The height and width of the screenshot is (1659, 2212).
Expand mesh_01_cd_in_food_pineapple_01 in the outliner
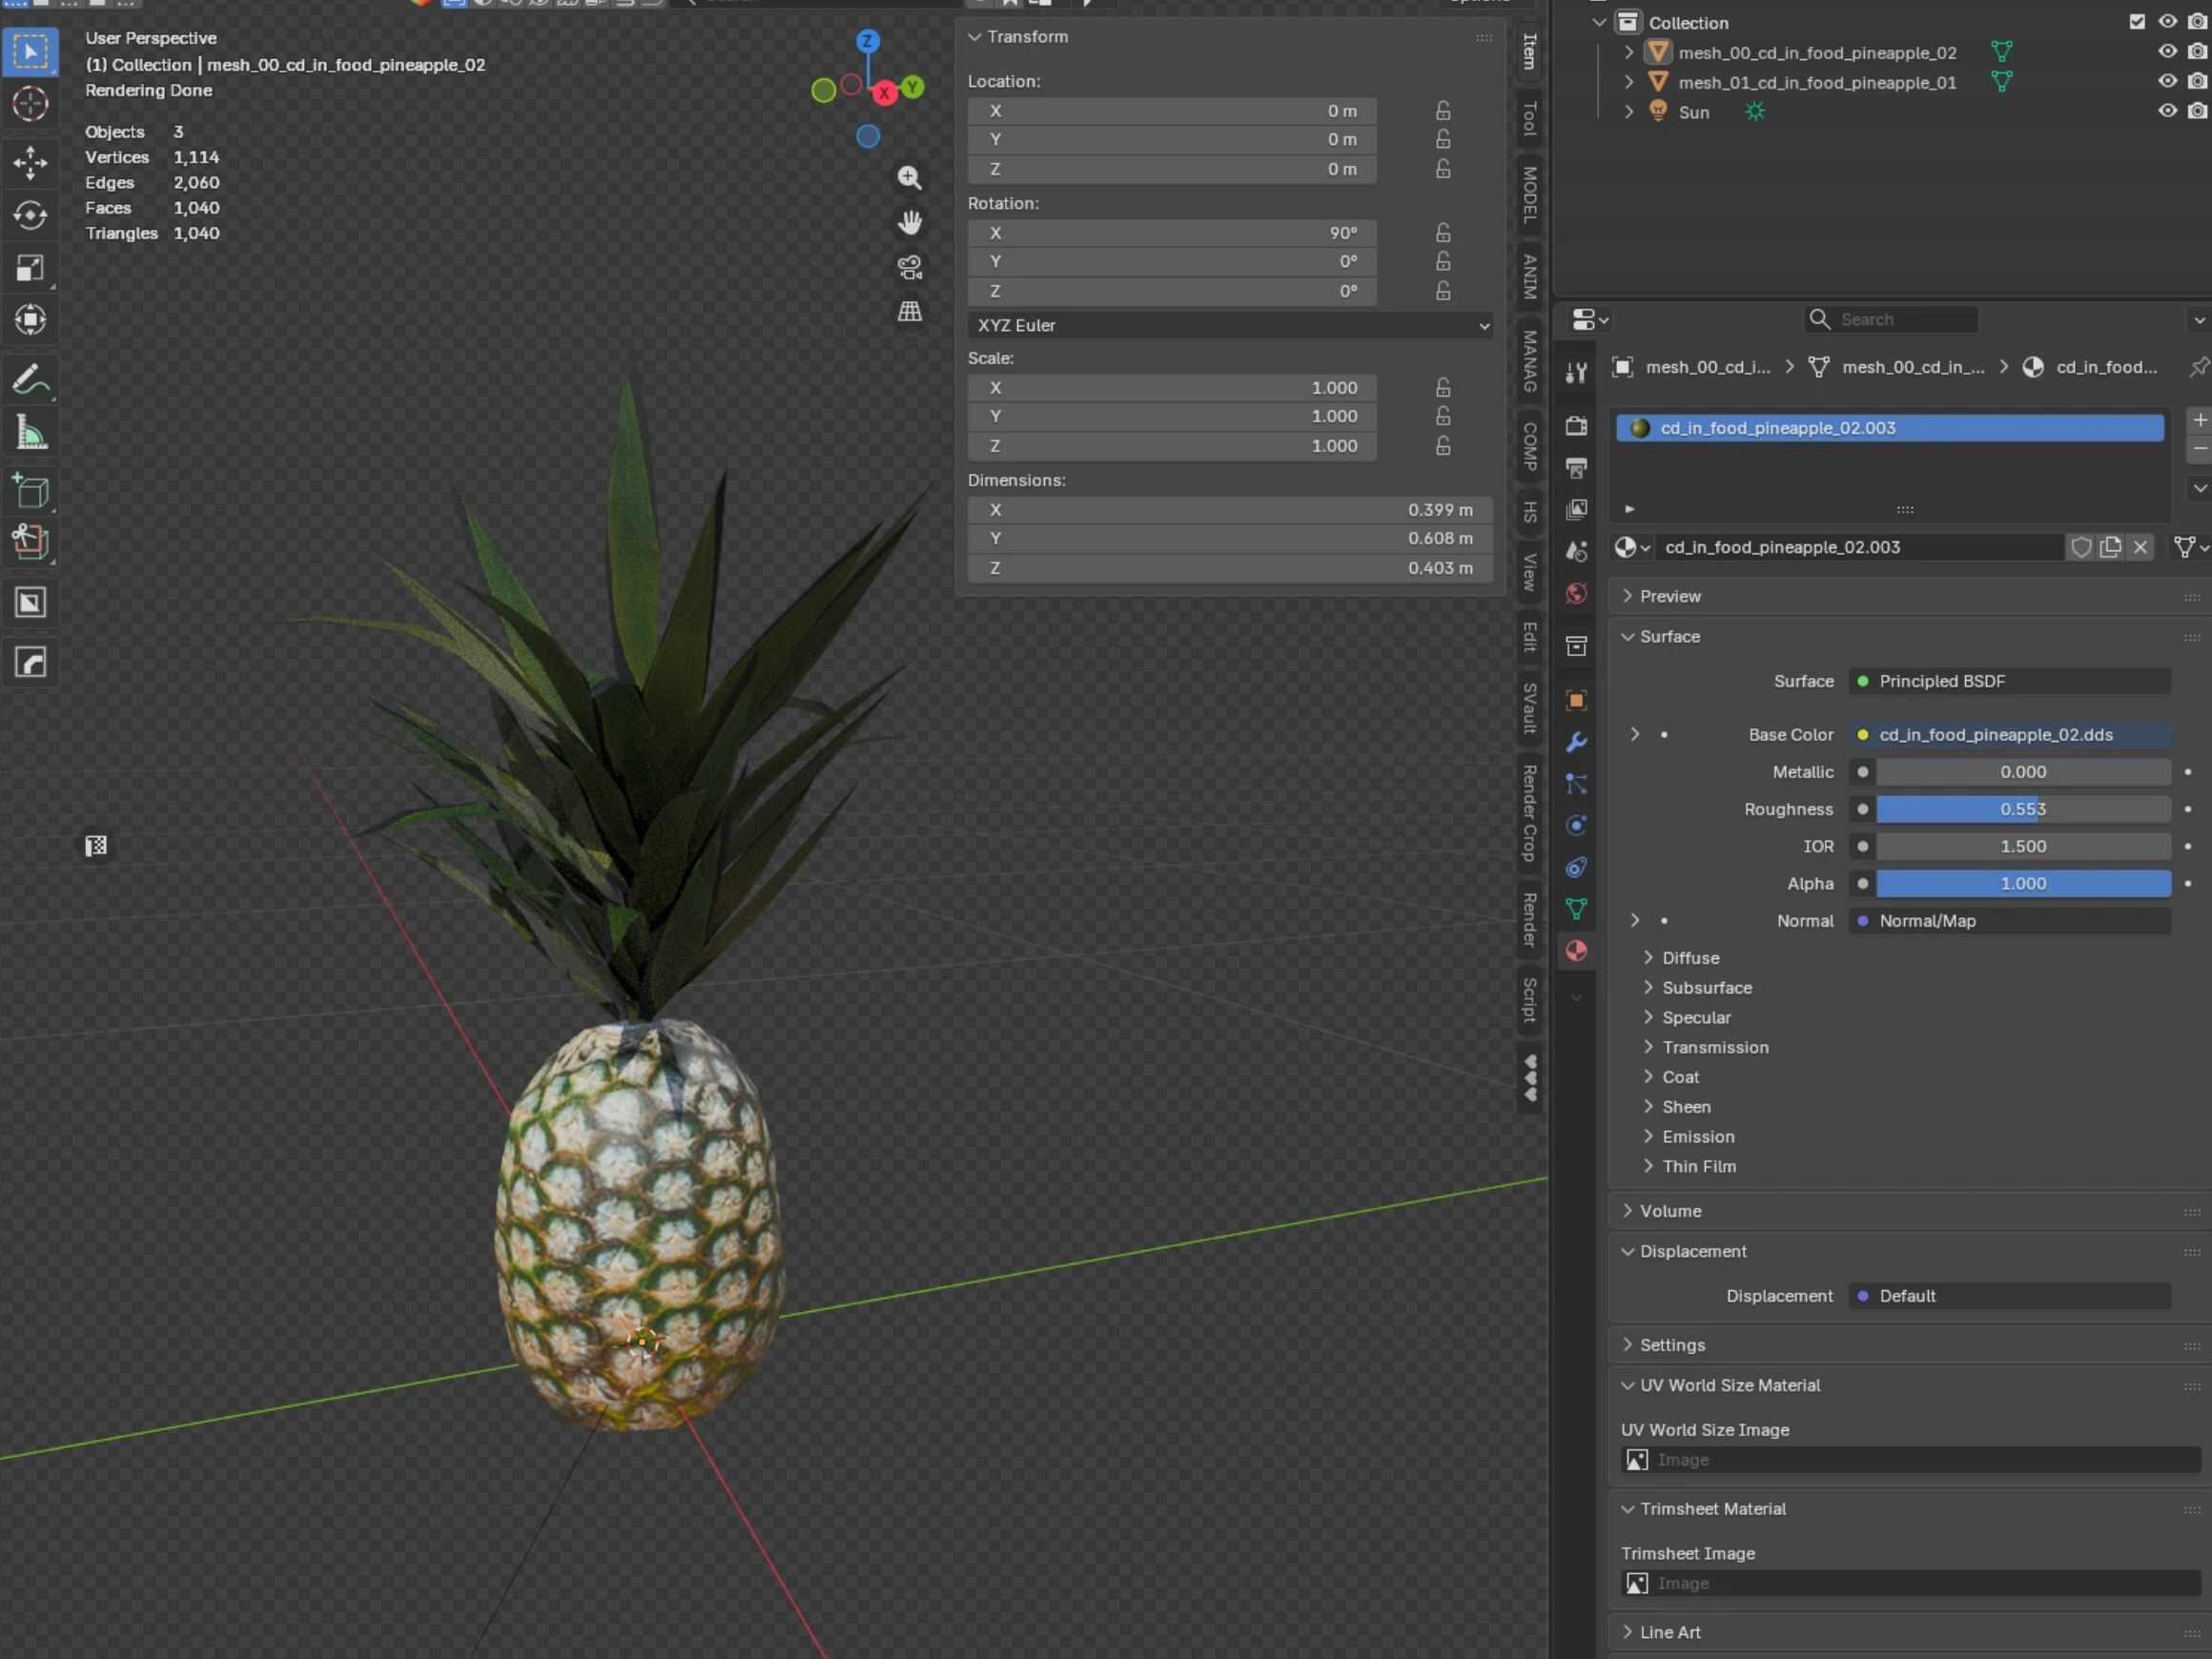(x=1628, y=83)
